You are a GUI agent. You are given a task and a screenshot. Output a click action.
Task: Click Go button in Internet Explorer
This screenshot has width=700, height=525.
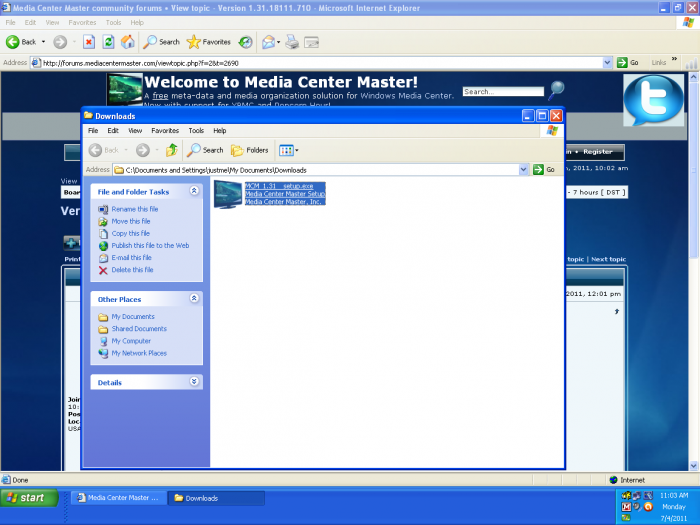[x=628, y=63]
